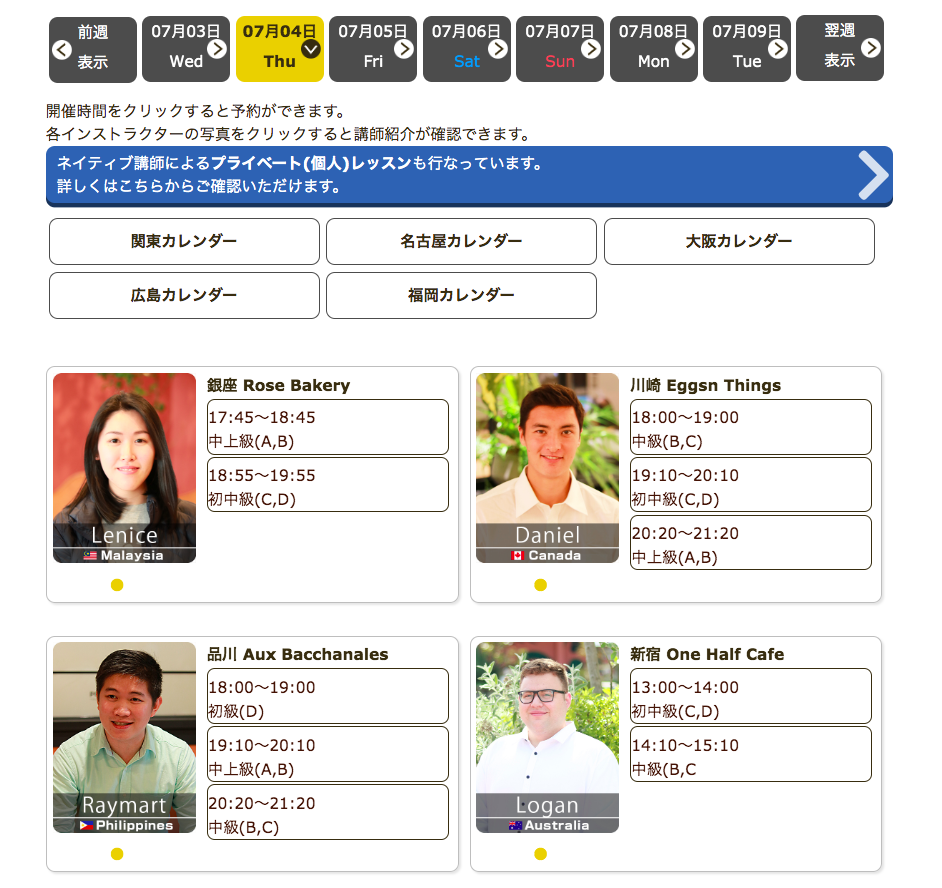Click the yellow dot under Raymart's photo

pyautogui.click(x=117, y=854)
